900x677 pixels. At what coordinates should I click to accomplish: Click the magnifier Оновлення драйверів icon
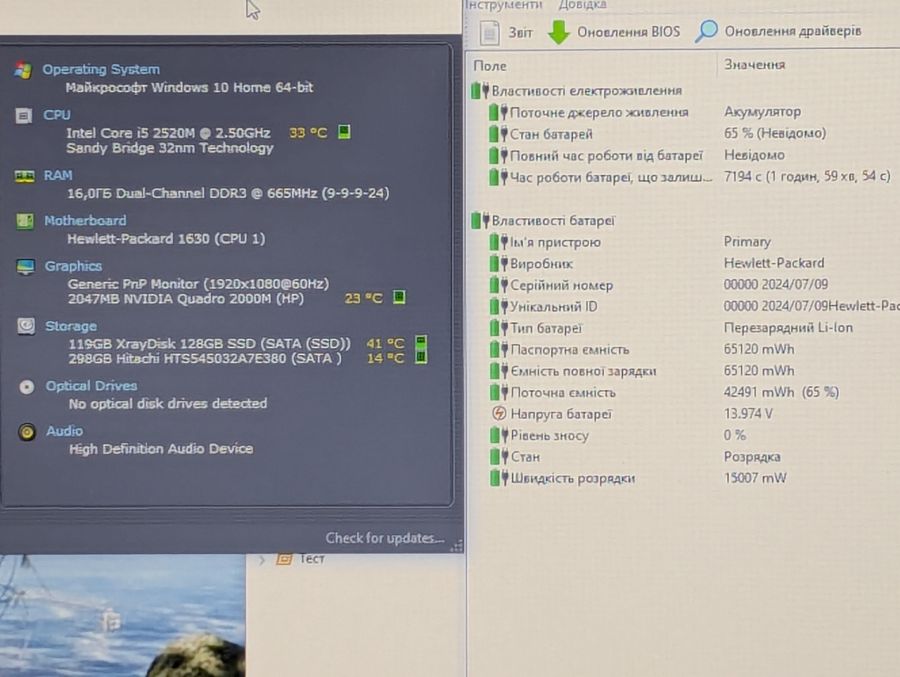click(x=707, y=31)
